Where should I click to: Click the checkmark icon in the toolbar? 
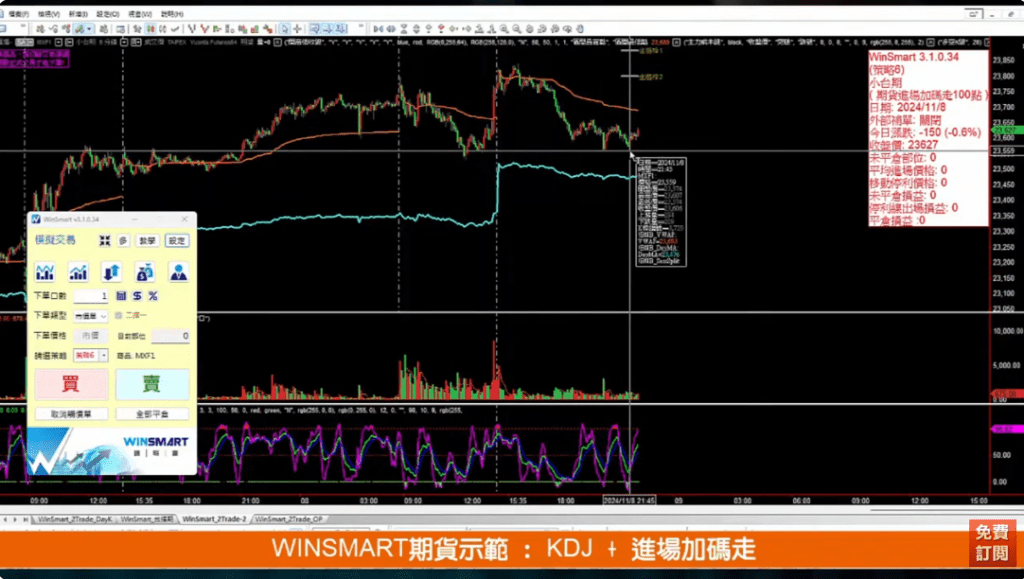[x=175, y=29]
